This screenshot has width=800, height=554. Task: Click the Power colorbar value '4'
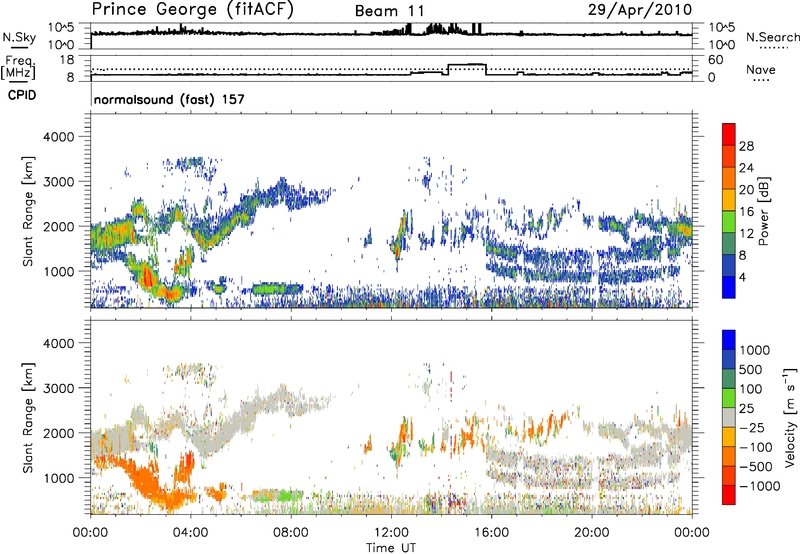click(x=743, y=278)
